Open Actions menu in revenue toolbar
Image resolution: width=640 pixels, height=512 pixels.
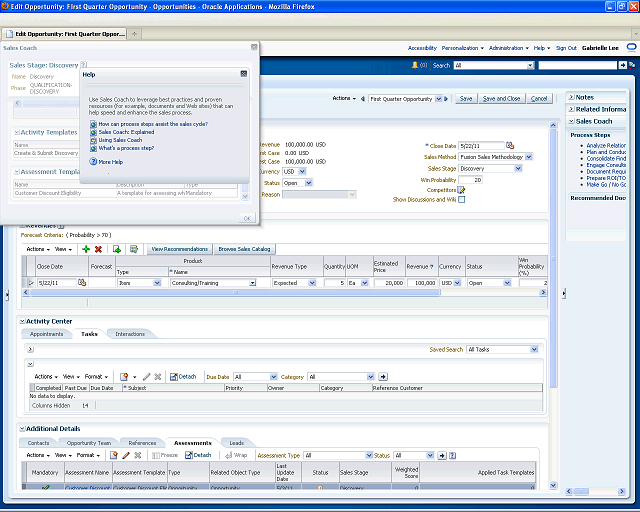point(38,249)
